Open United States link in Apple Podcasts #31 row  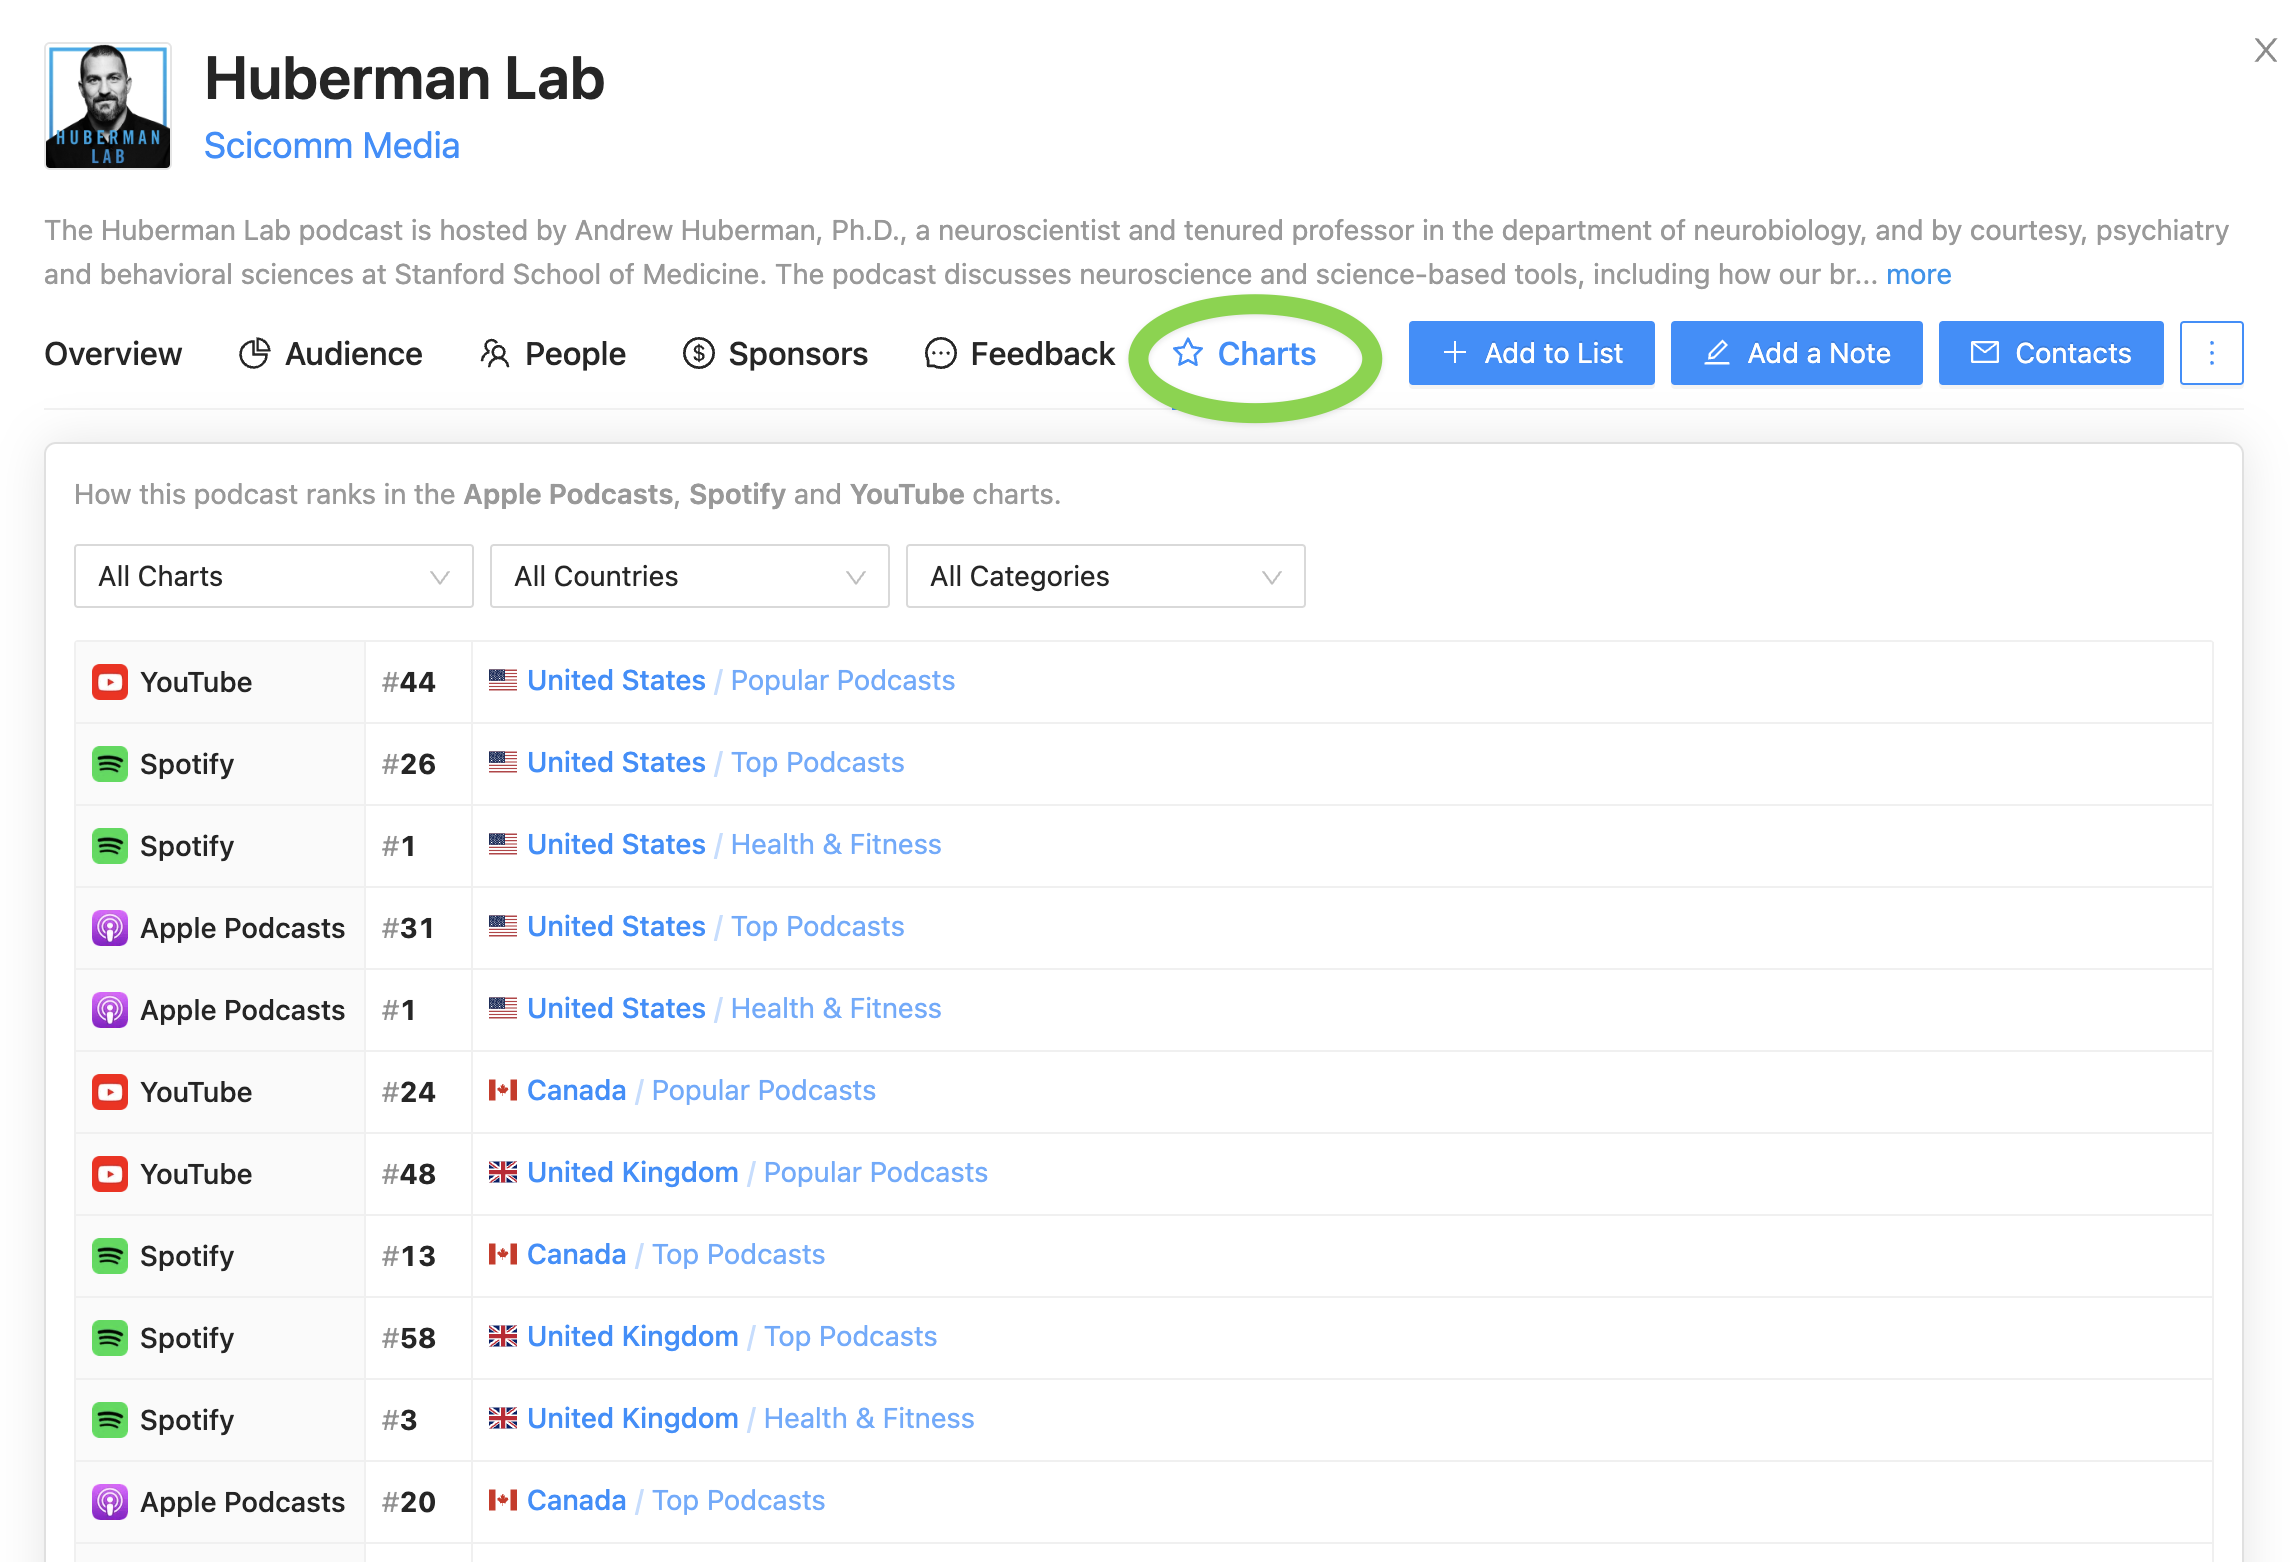616,926
